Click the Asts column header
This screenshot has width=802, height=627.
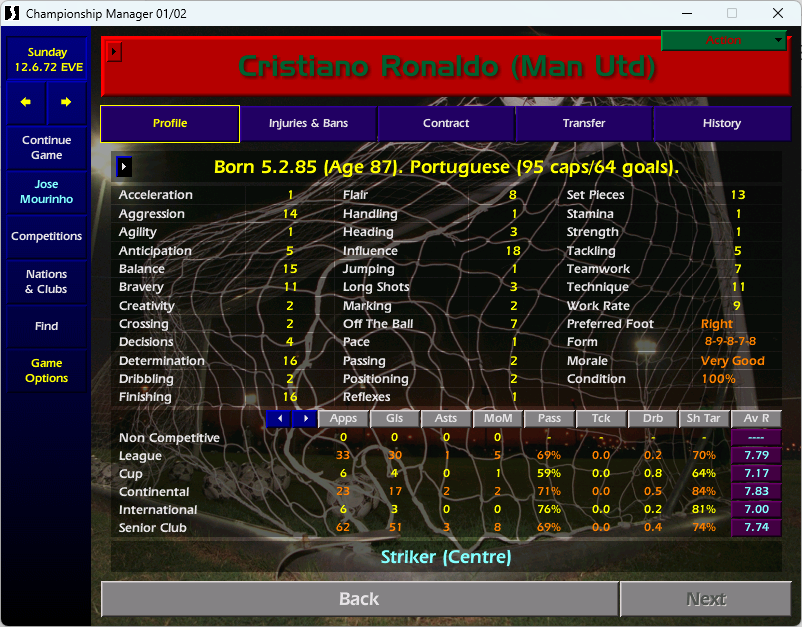point(446,418)
